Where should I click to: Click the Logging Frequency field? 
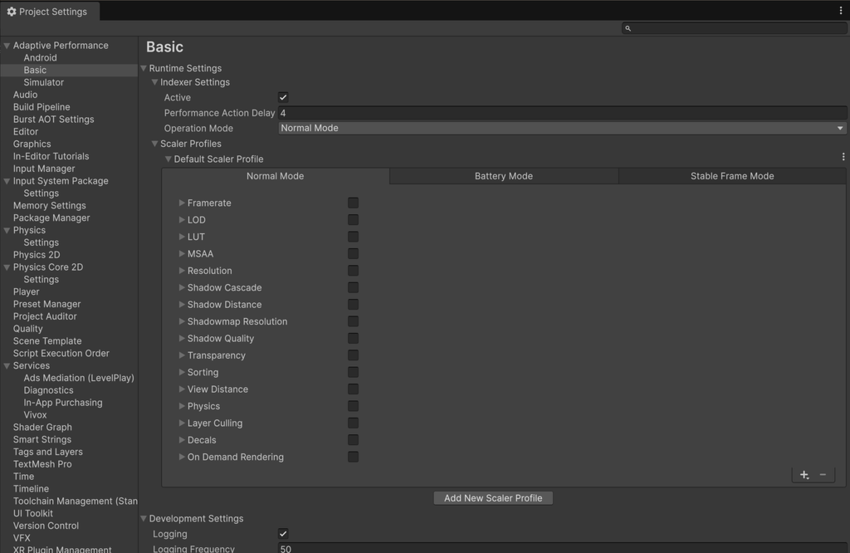(x=562, y=548)
